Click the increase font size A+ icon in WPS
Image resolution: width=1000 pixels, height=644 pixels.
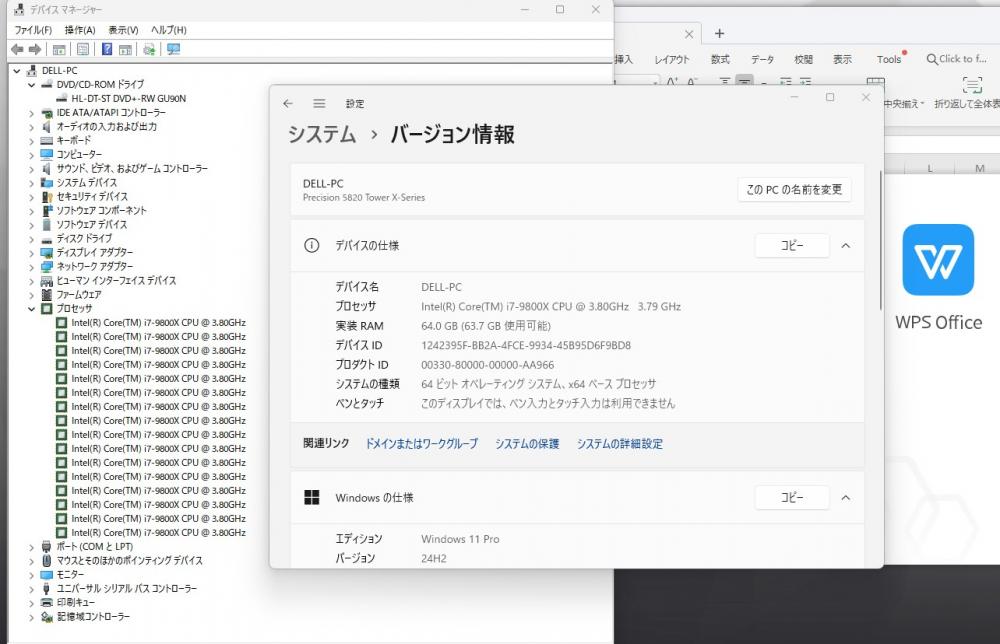point(672,82)
